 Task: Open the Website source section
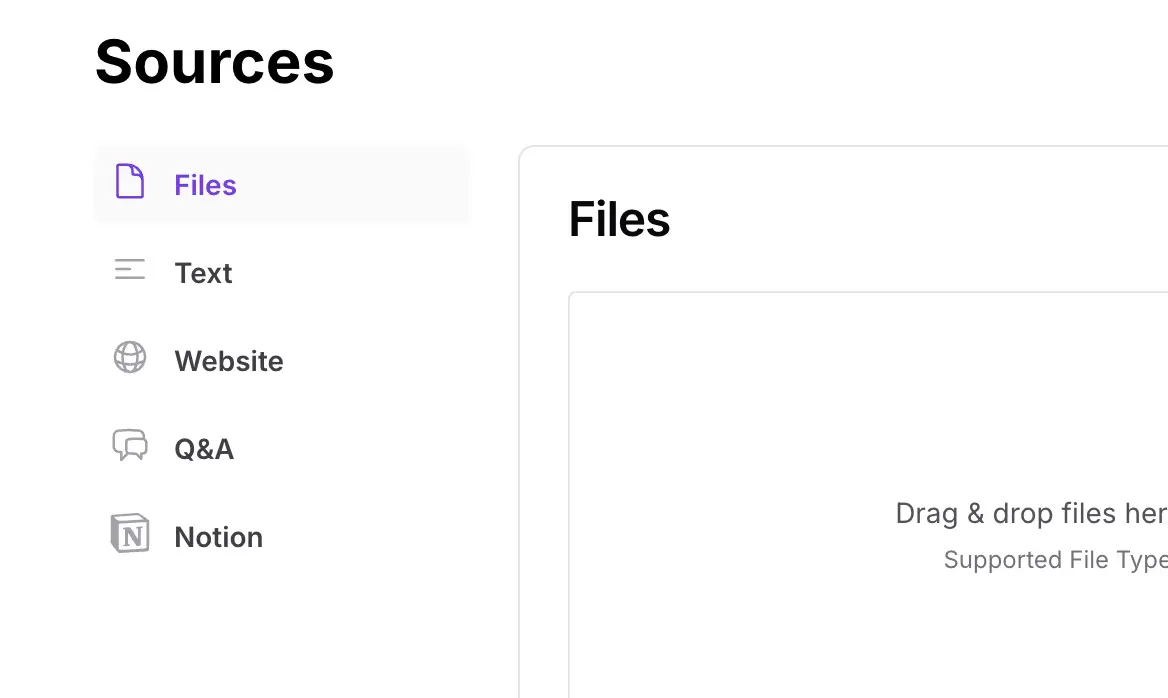tap(229, 361)
